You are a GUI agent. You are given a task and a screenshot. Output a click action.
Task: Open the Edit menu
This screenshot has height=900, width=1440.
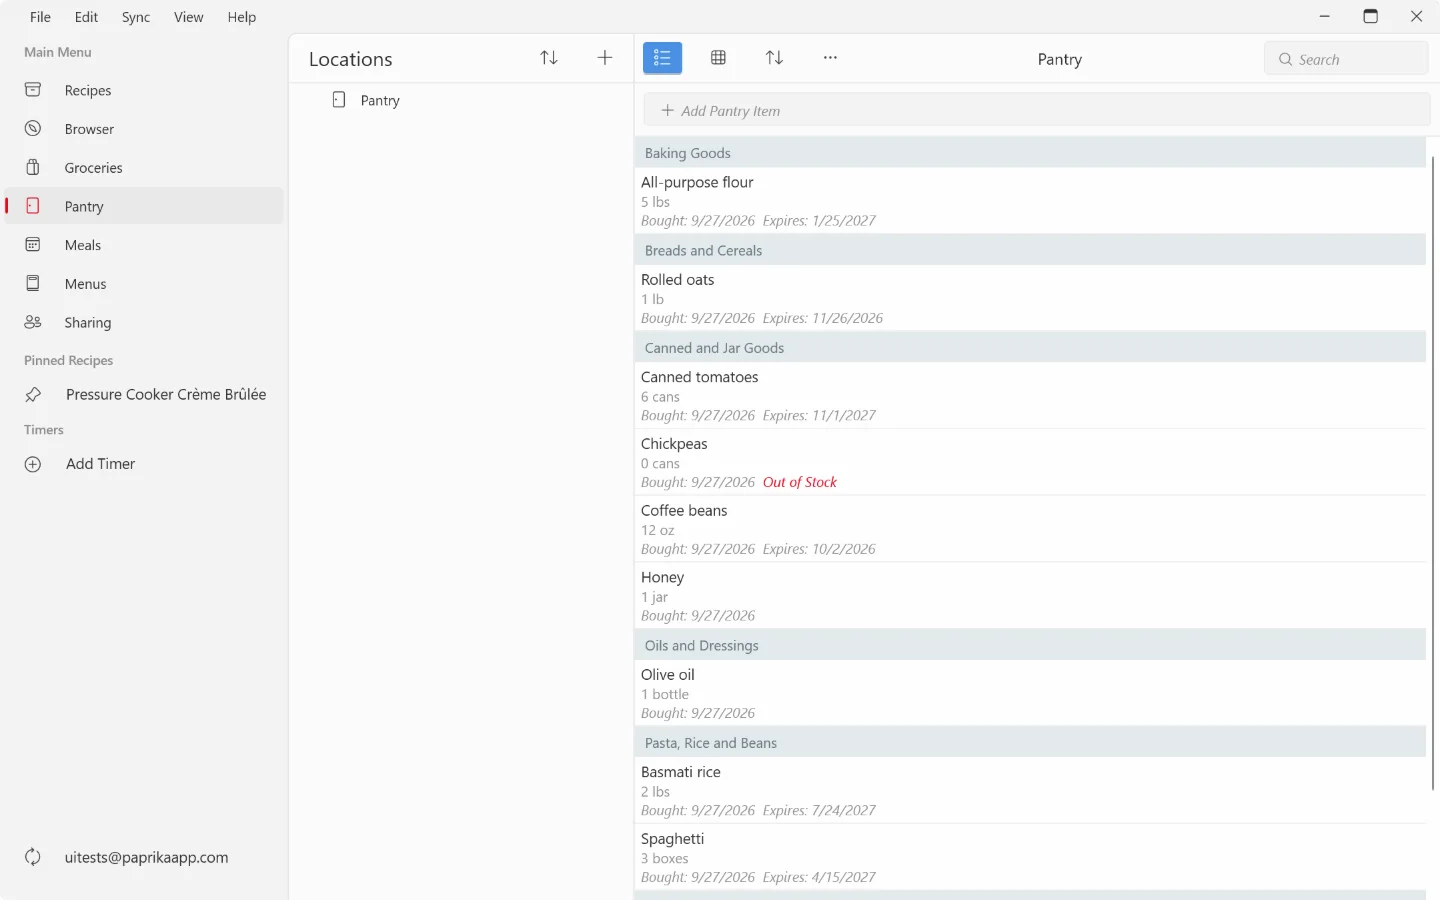click(87, 17)
